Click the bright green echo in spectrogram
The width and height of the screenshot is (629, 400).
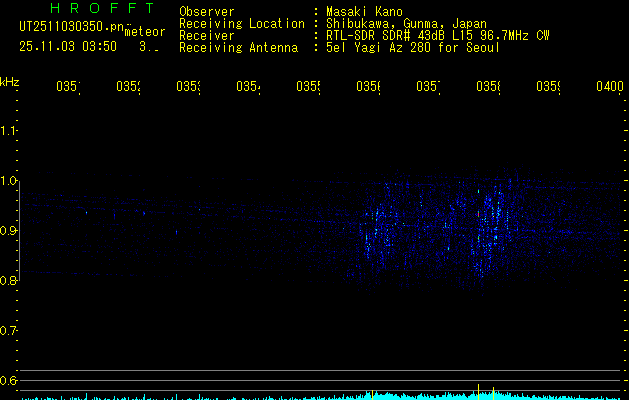tap(478, 190)
